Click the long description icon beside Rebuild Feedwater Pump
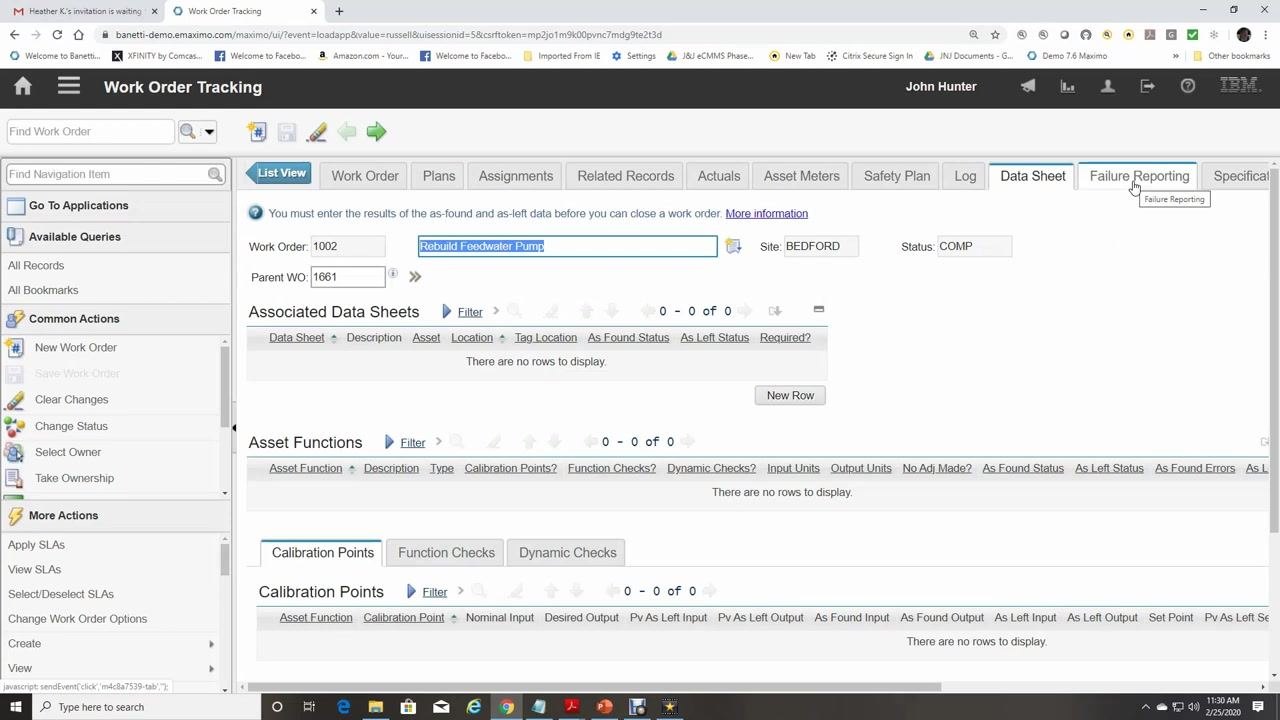The width and height of the screenshot is (1280, 720). [x=733, y=246]
